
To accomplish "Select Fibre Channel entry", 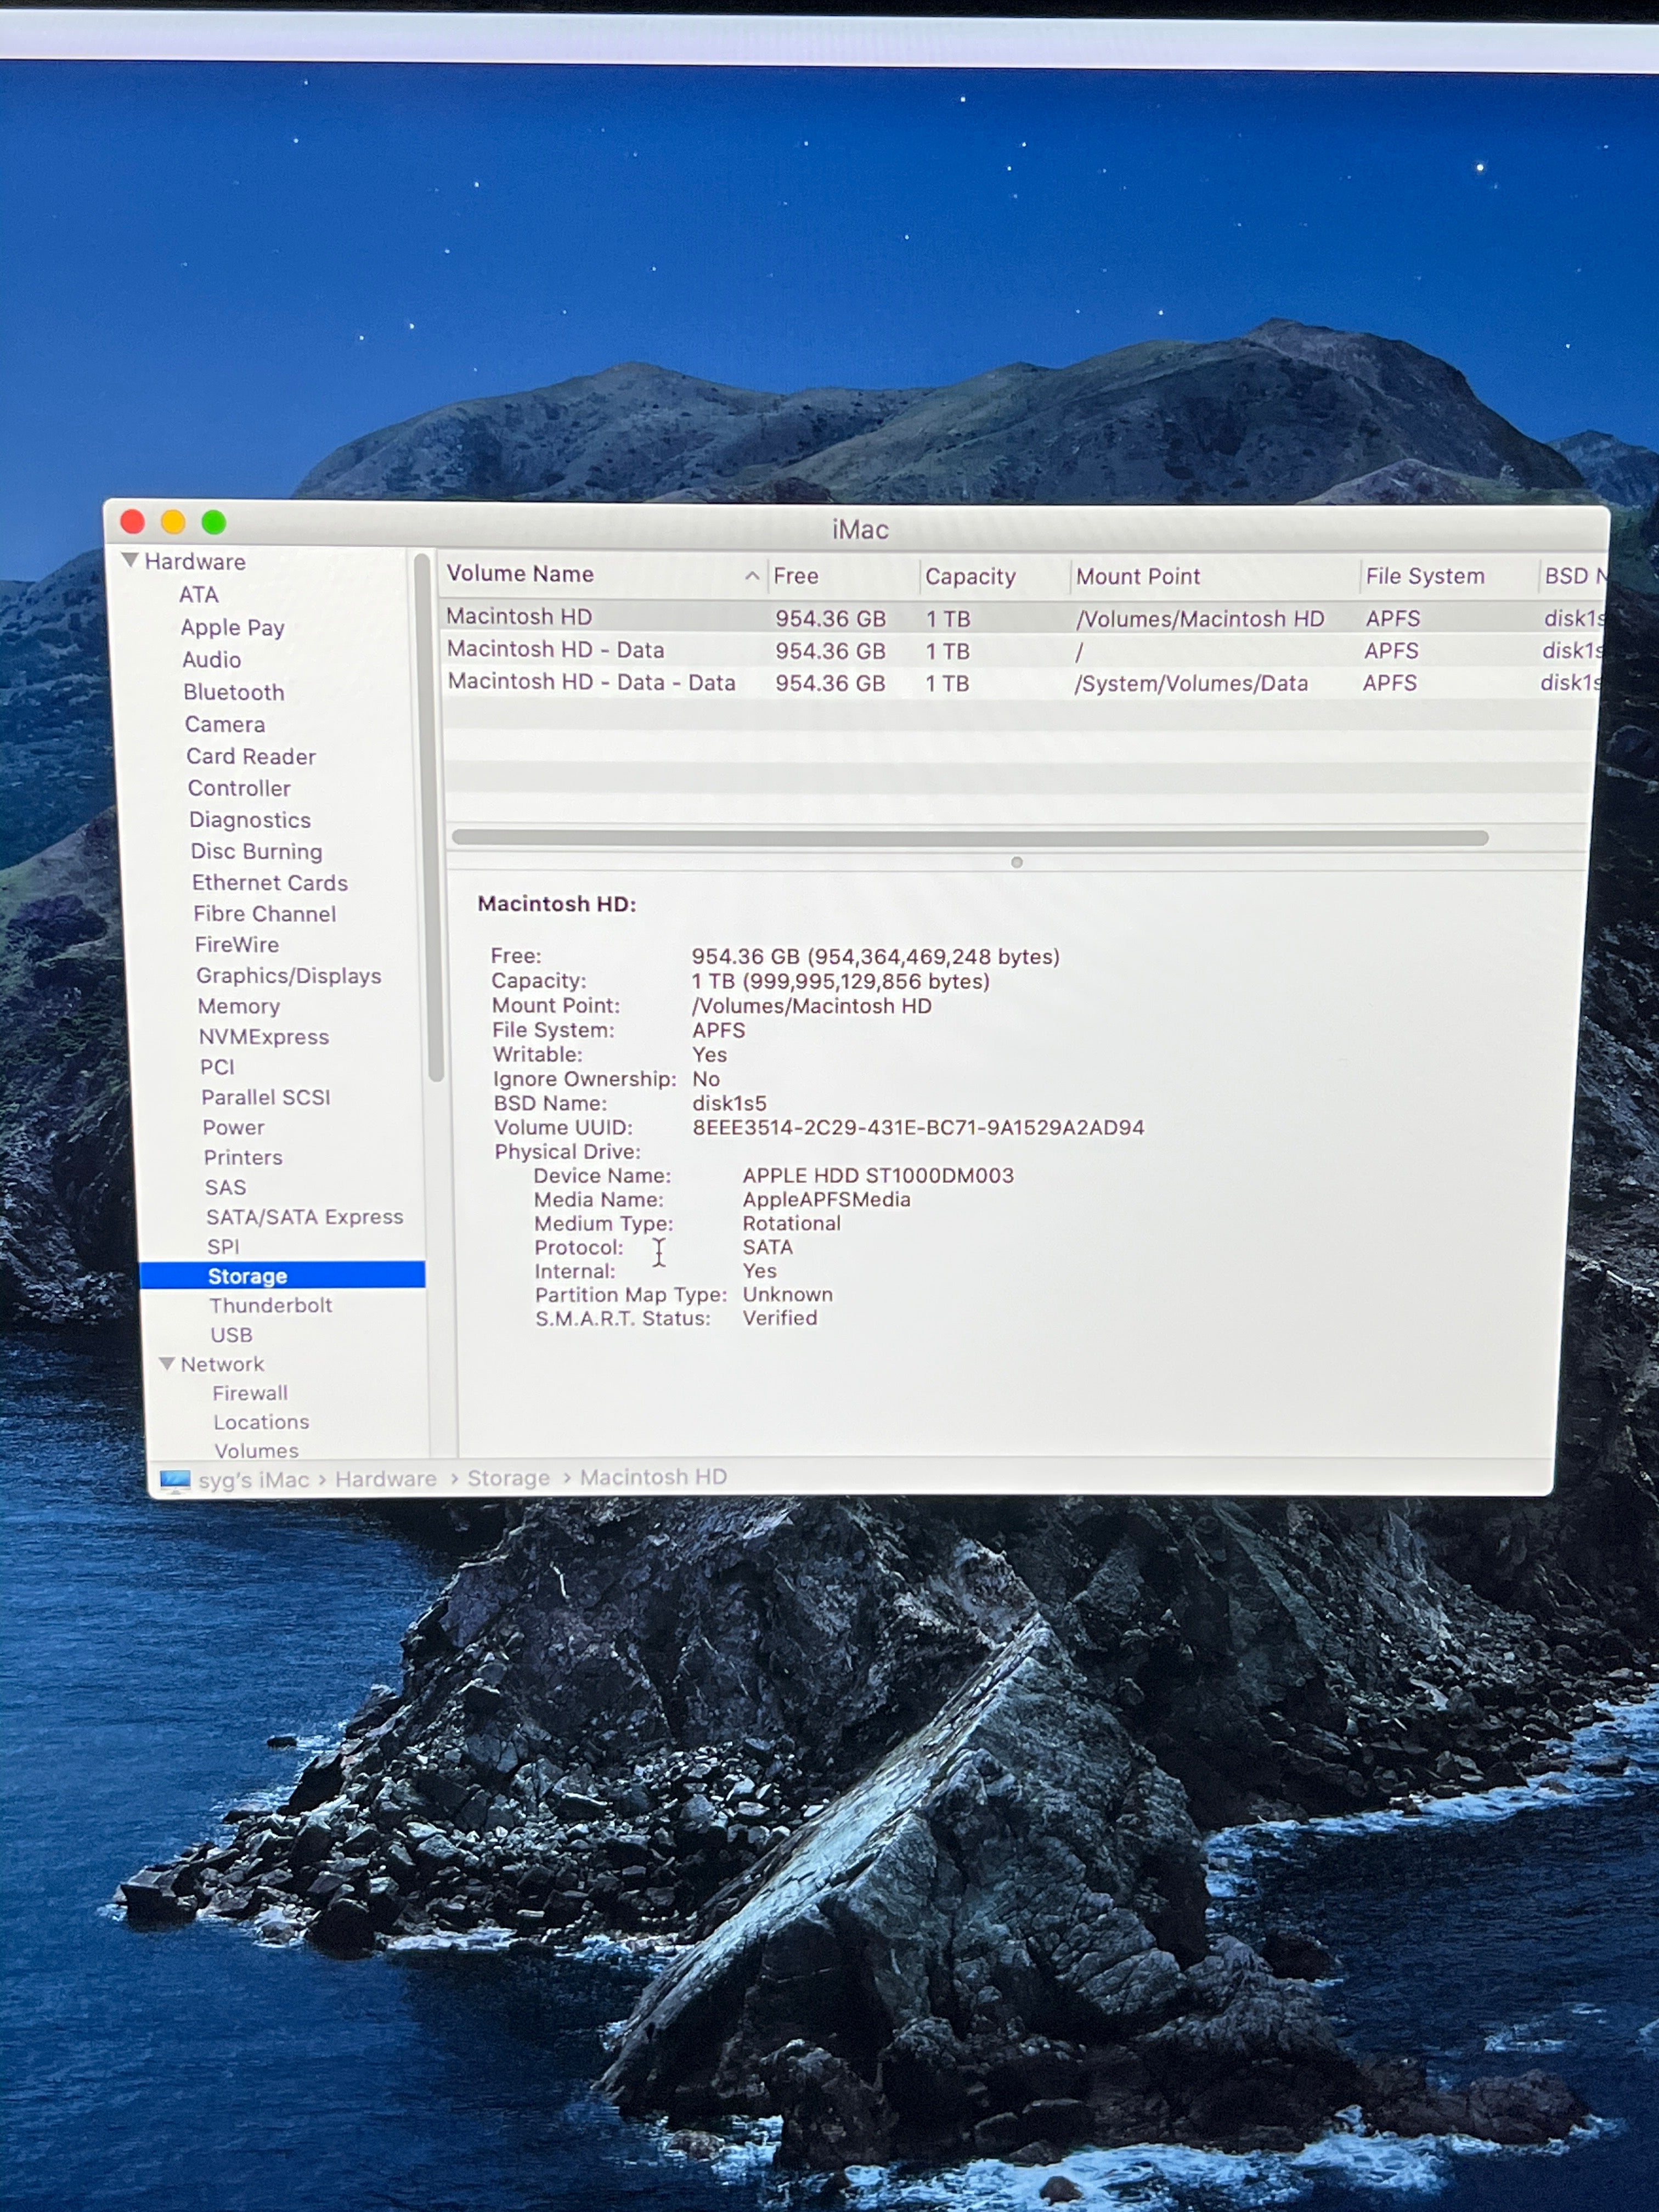I will click(265, 913).
